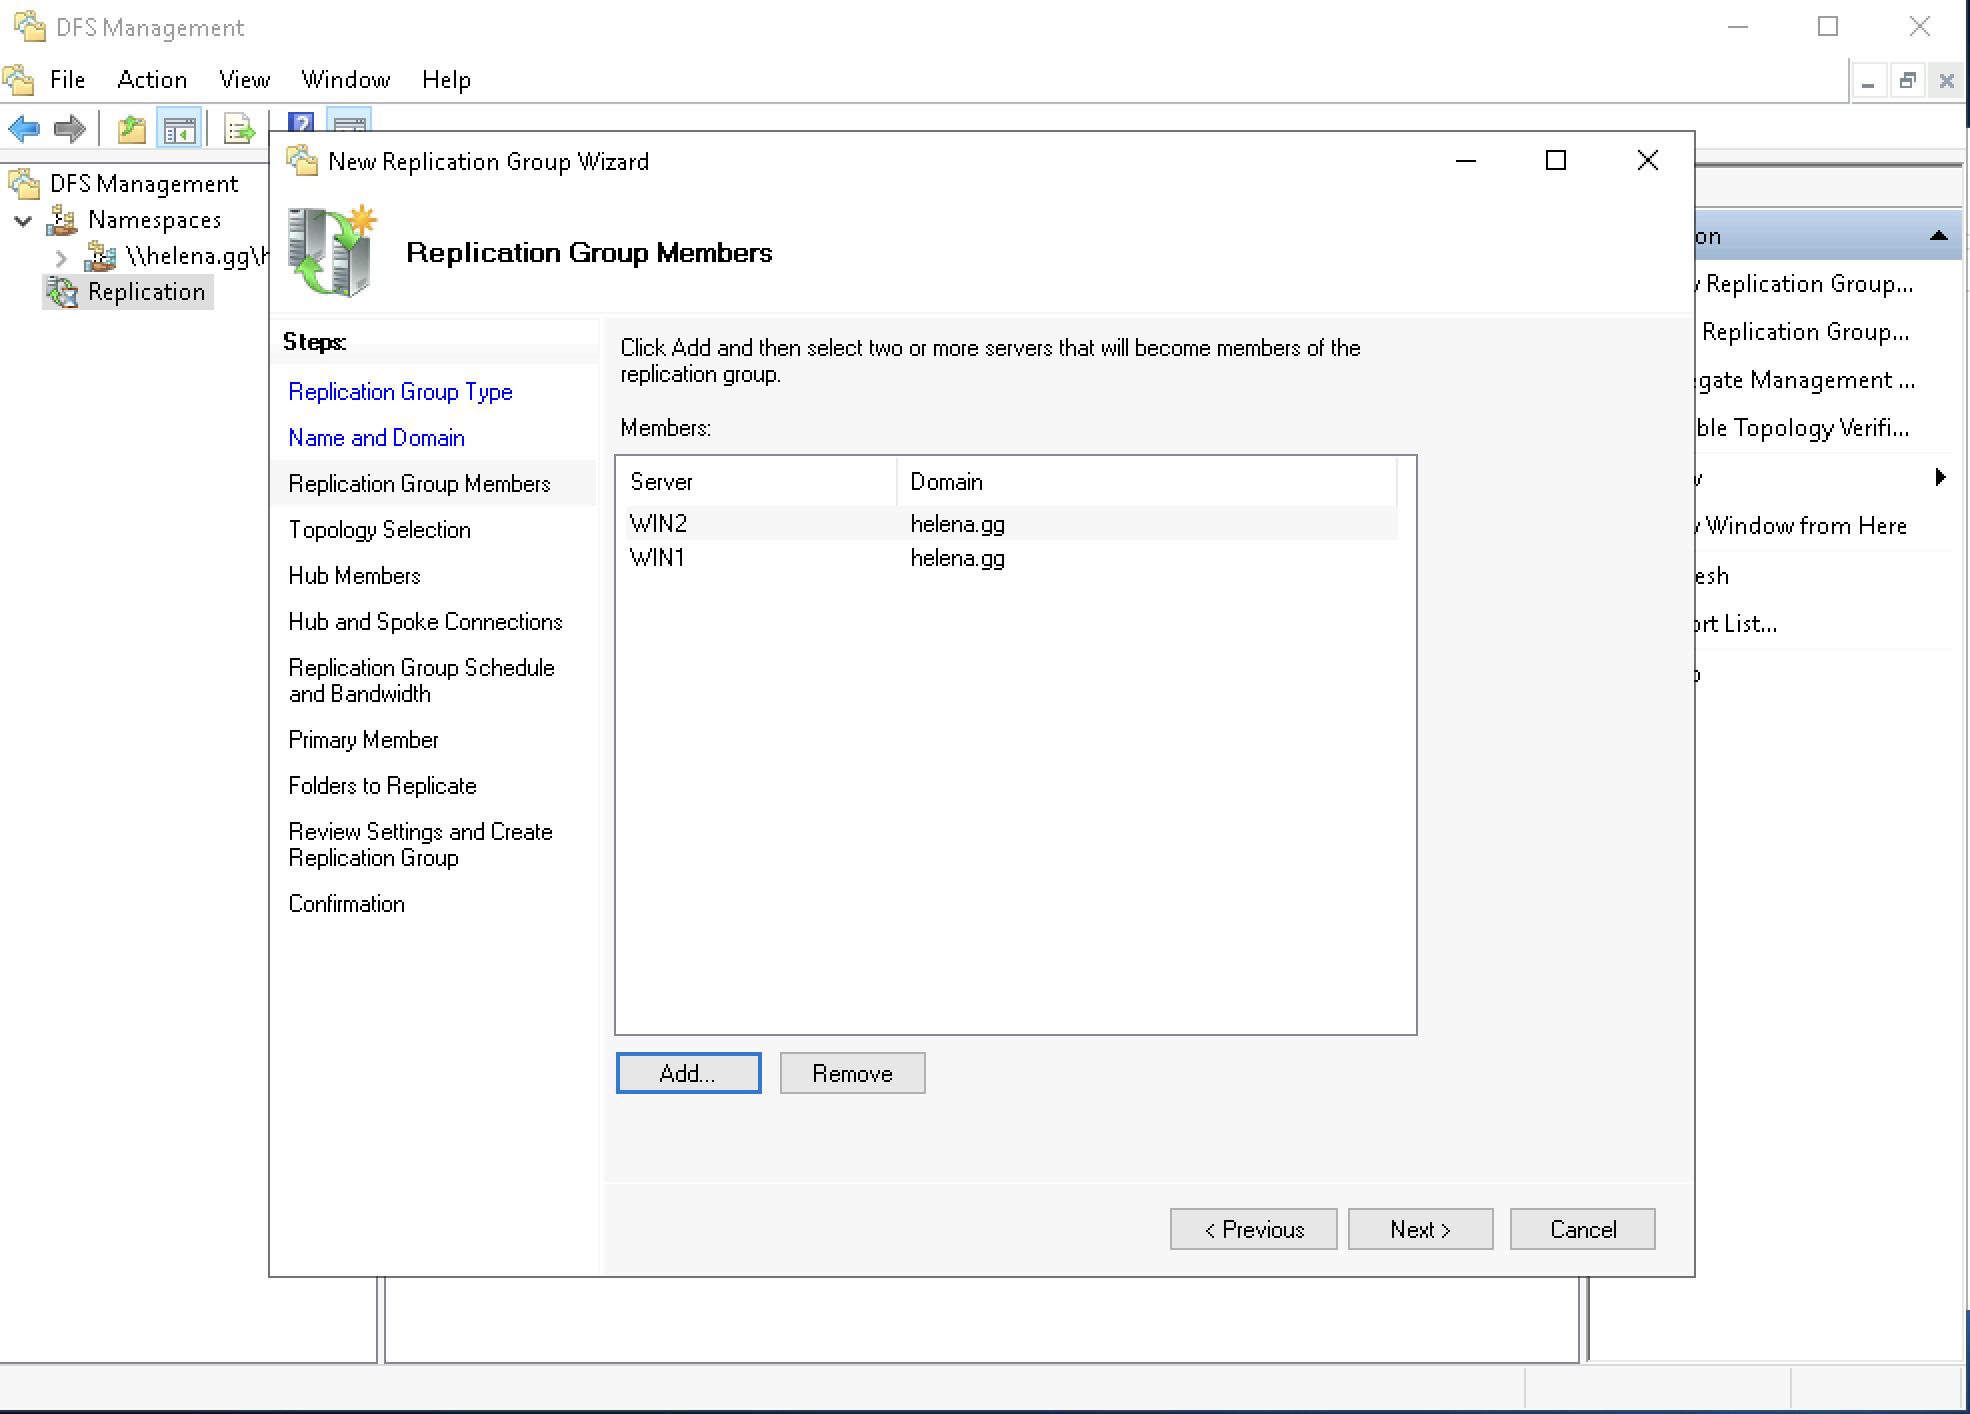
Task: Click the gray Forward arrow toolbar icon
Action: [x=69, y=128]
